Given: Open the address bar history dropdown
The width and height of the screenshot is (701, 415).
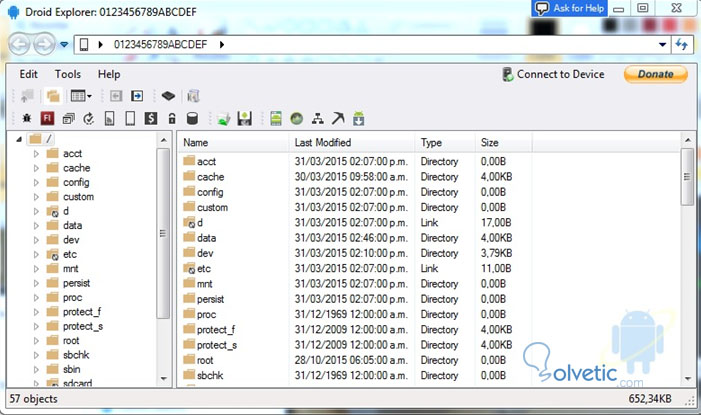Looking at the screenshot, I should click(663, 44).
